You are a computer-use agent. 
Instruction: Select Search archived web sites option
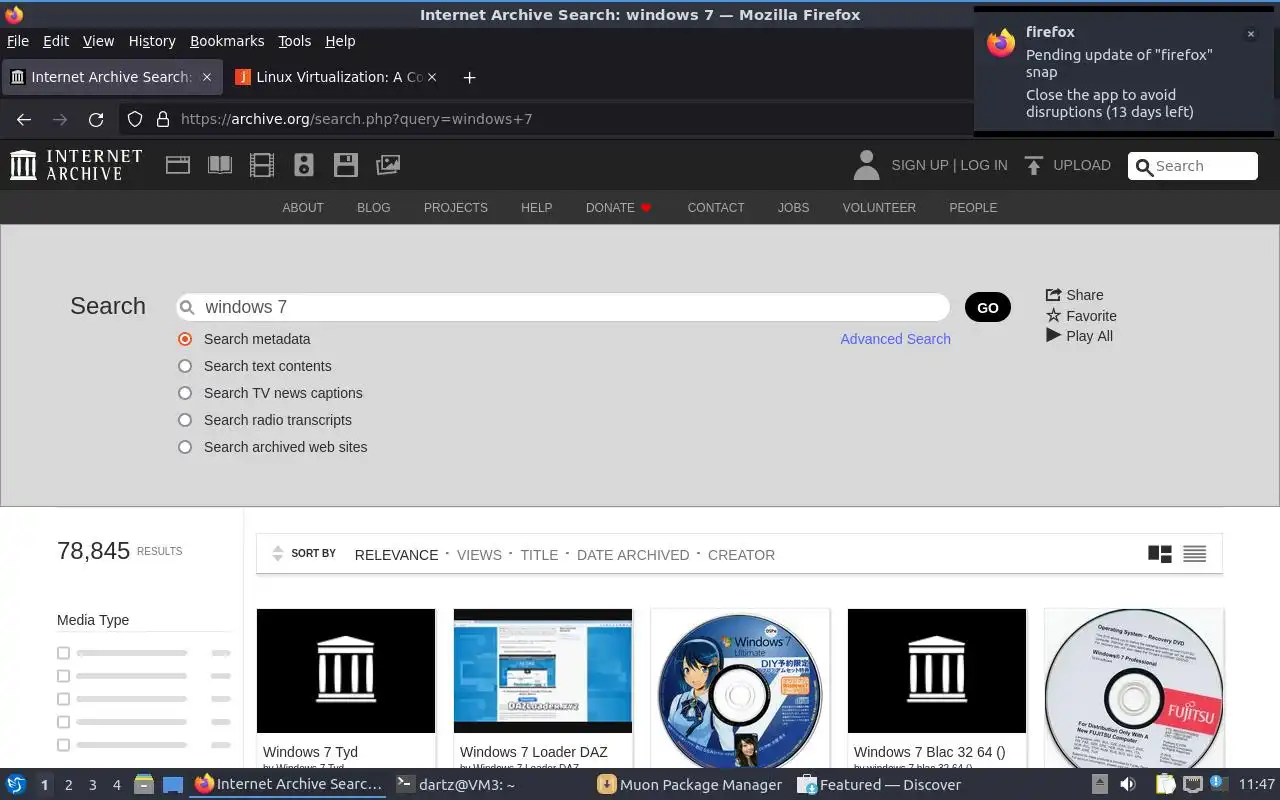click(185, 447)
